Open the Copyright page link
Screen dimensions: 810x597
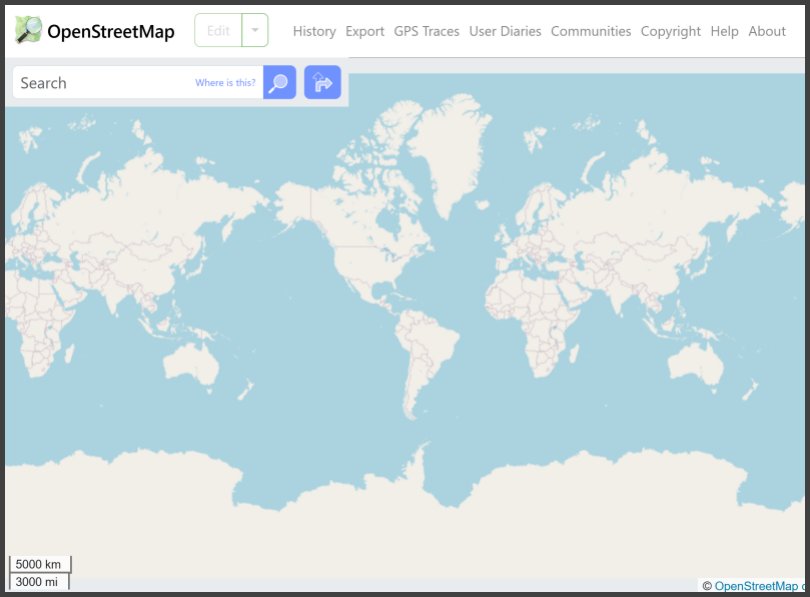tap(670, 31)
